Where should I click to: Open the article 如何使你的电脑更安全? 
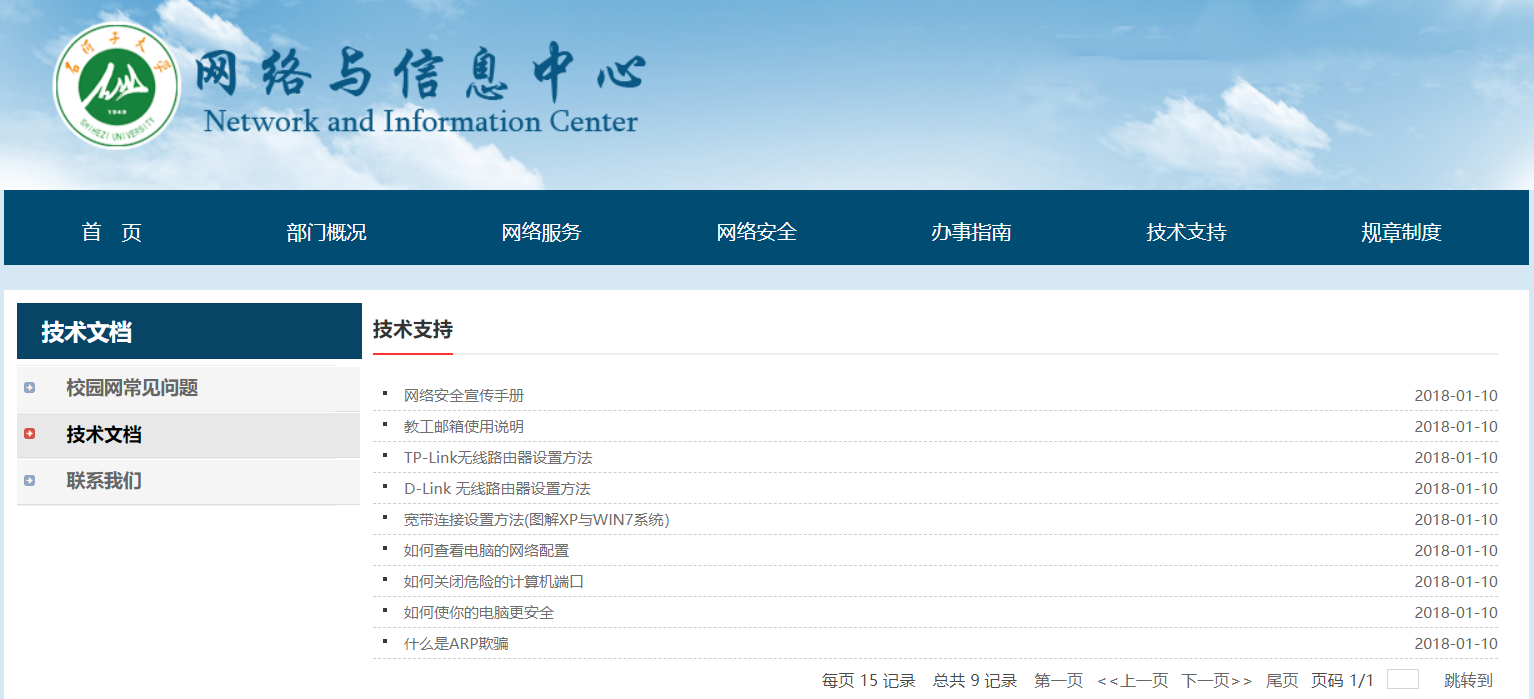479,612
